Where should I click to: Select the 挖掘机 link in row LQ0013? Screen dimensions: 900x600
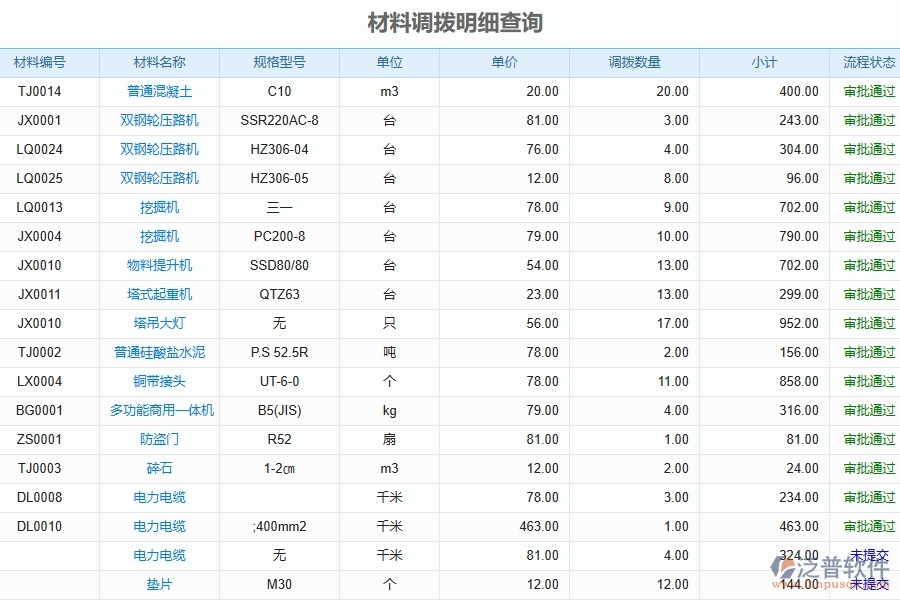158,207
